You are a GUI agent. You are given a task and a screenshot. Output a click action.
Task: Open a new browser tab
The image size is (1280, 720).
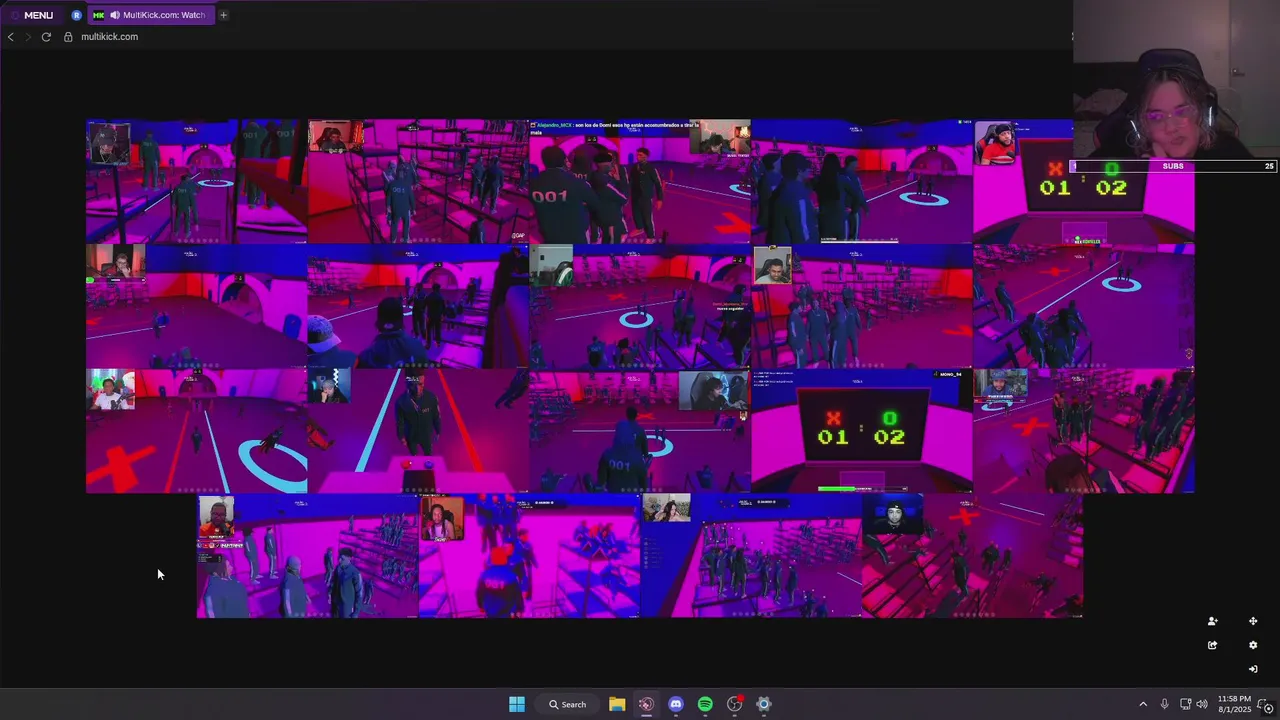pyautogui.click(x=223, y=15)
